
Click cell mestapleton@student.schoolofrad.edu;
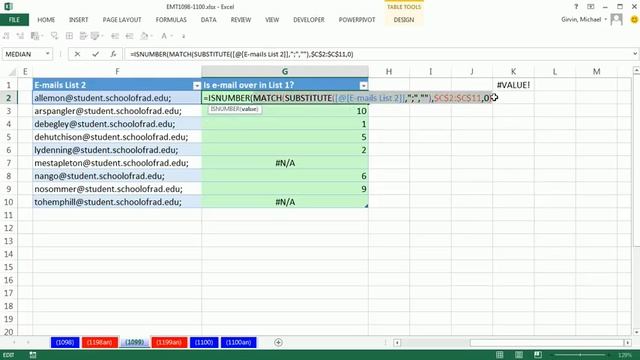pos(117,163)
